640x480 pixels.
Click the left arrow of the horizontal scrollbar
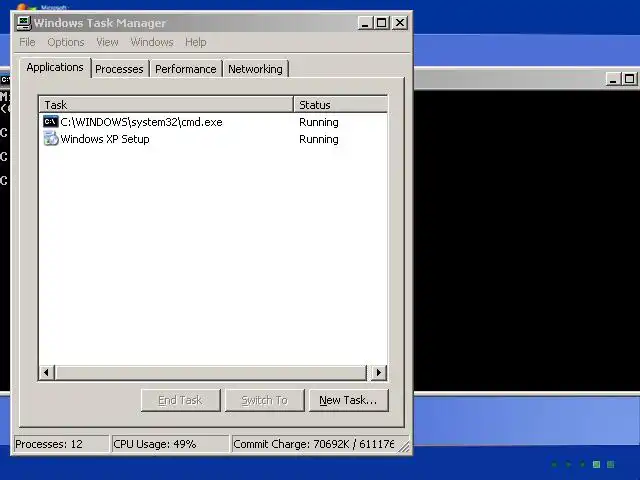(x=47, y=372)
